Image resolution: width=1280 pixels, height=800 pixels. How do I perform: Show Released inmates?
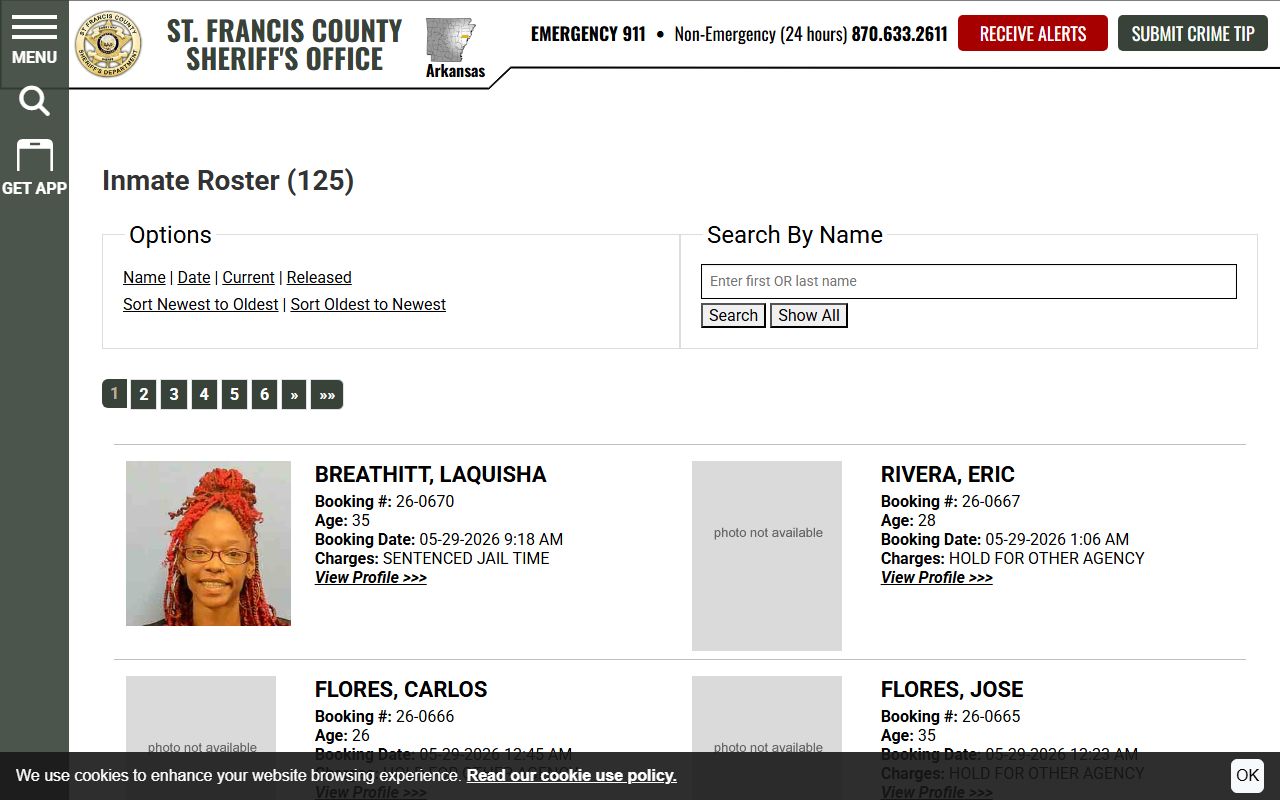(x=319, y=277)
